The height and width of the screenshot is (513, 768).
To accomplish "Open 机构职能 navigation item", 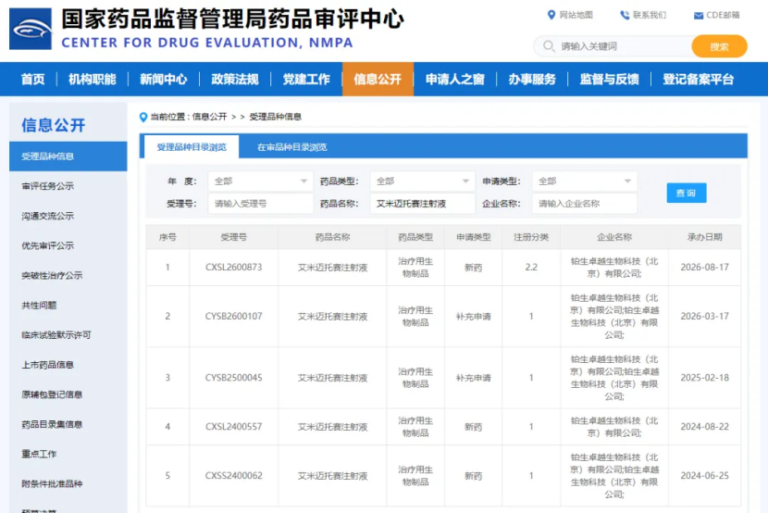I will pyautogui.click(x=92, y=79).
